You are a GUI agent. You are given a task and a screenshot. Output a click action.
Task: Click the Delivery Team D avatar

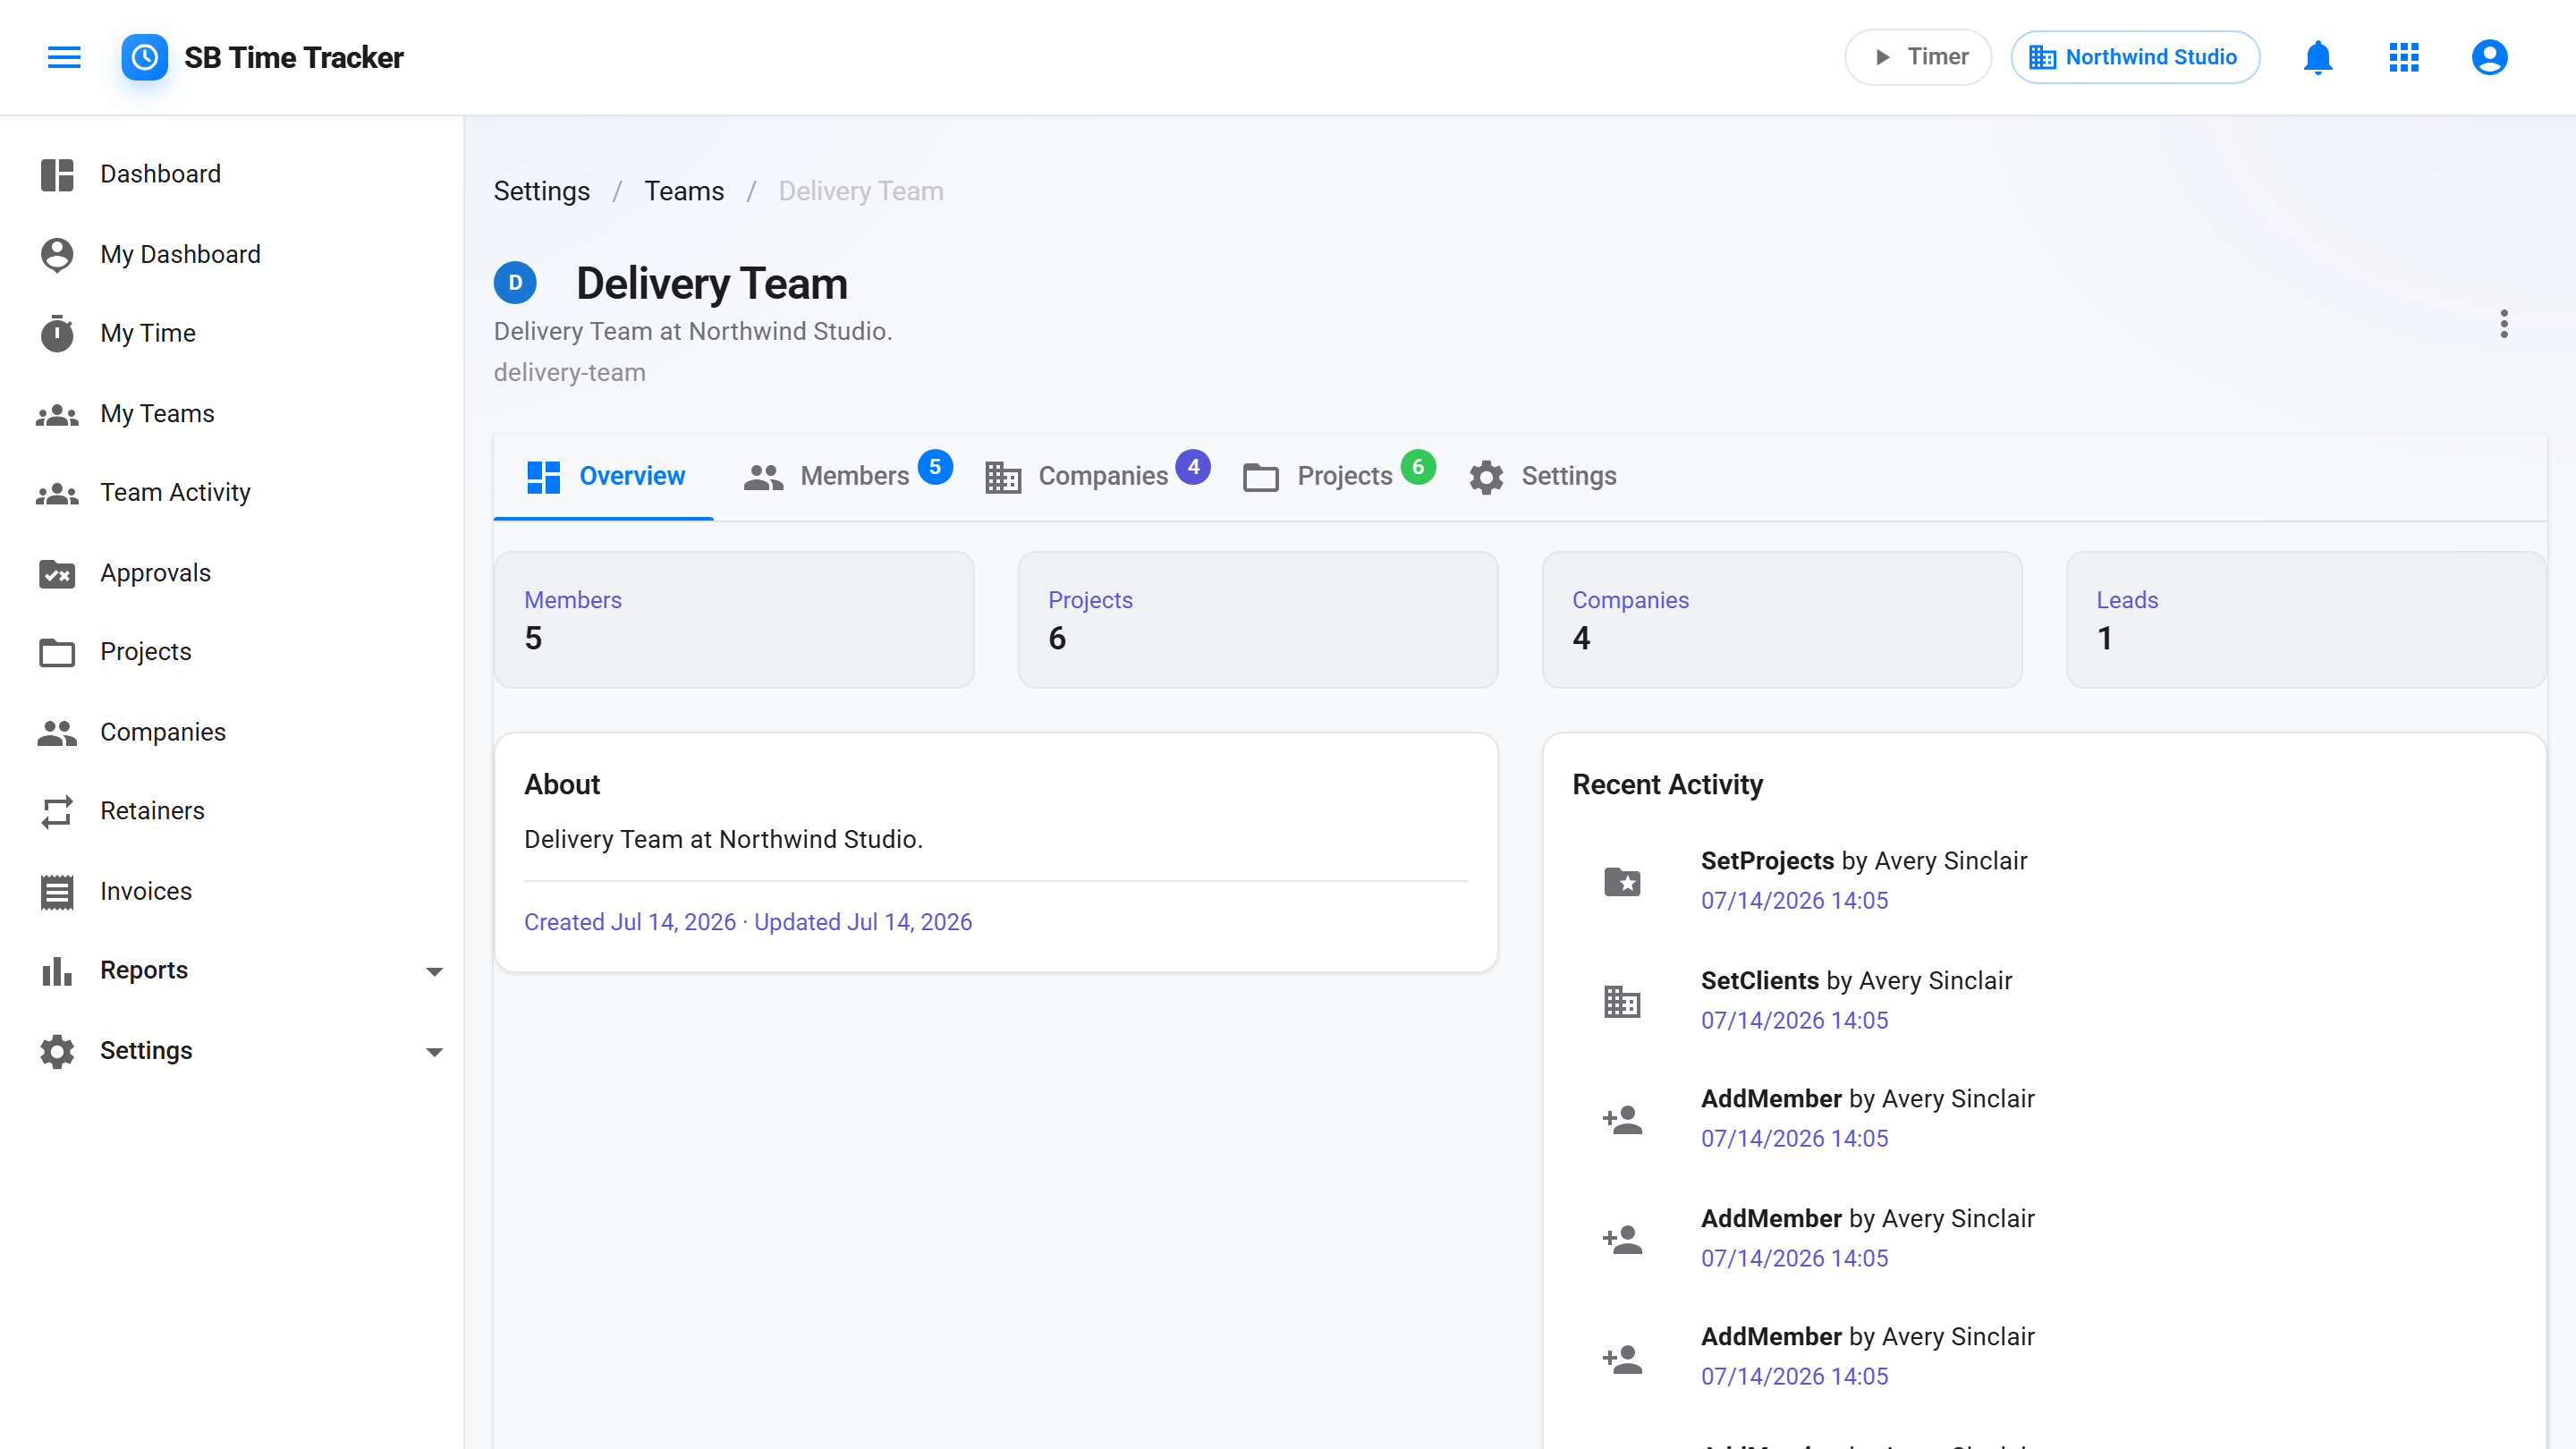(515, 283)
